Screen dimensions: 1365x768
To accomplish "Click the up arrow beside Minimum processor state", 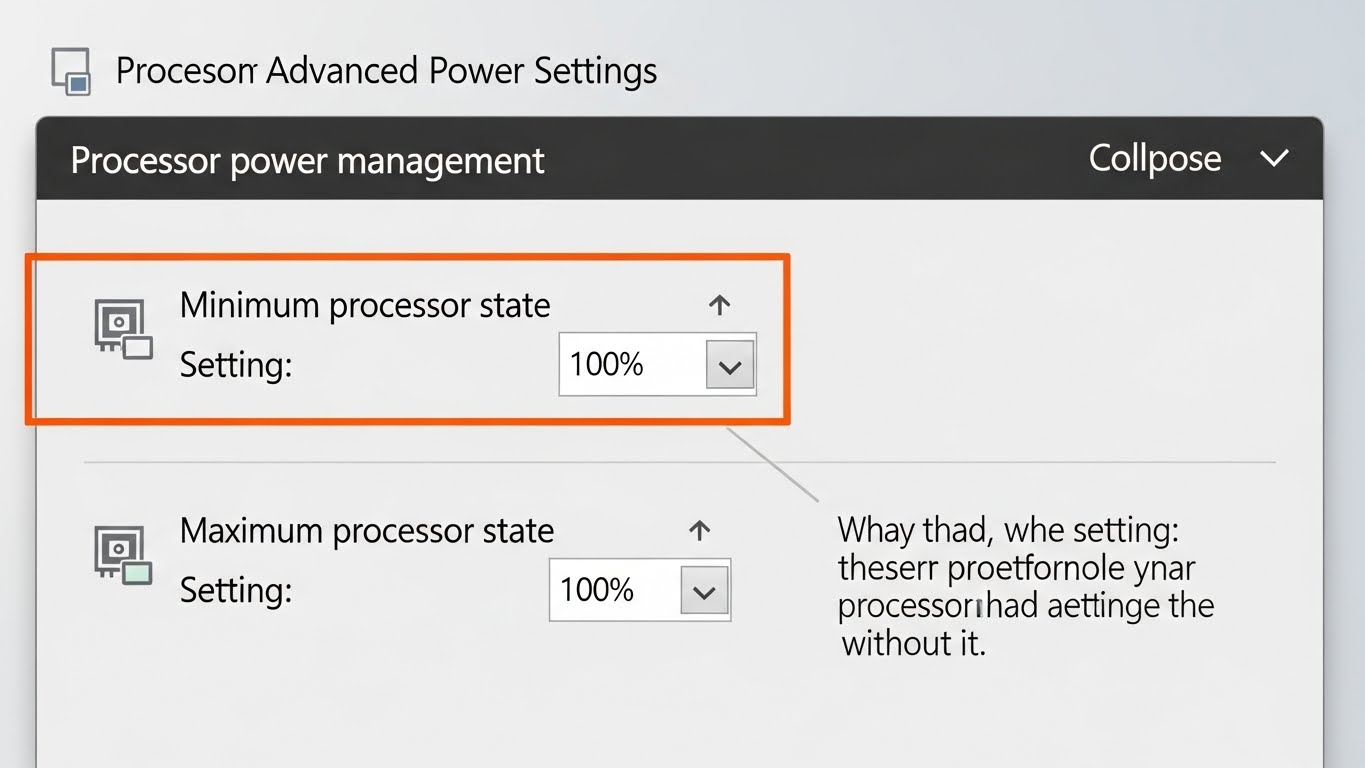I will [x=720, y=306].
